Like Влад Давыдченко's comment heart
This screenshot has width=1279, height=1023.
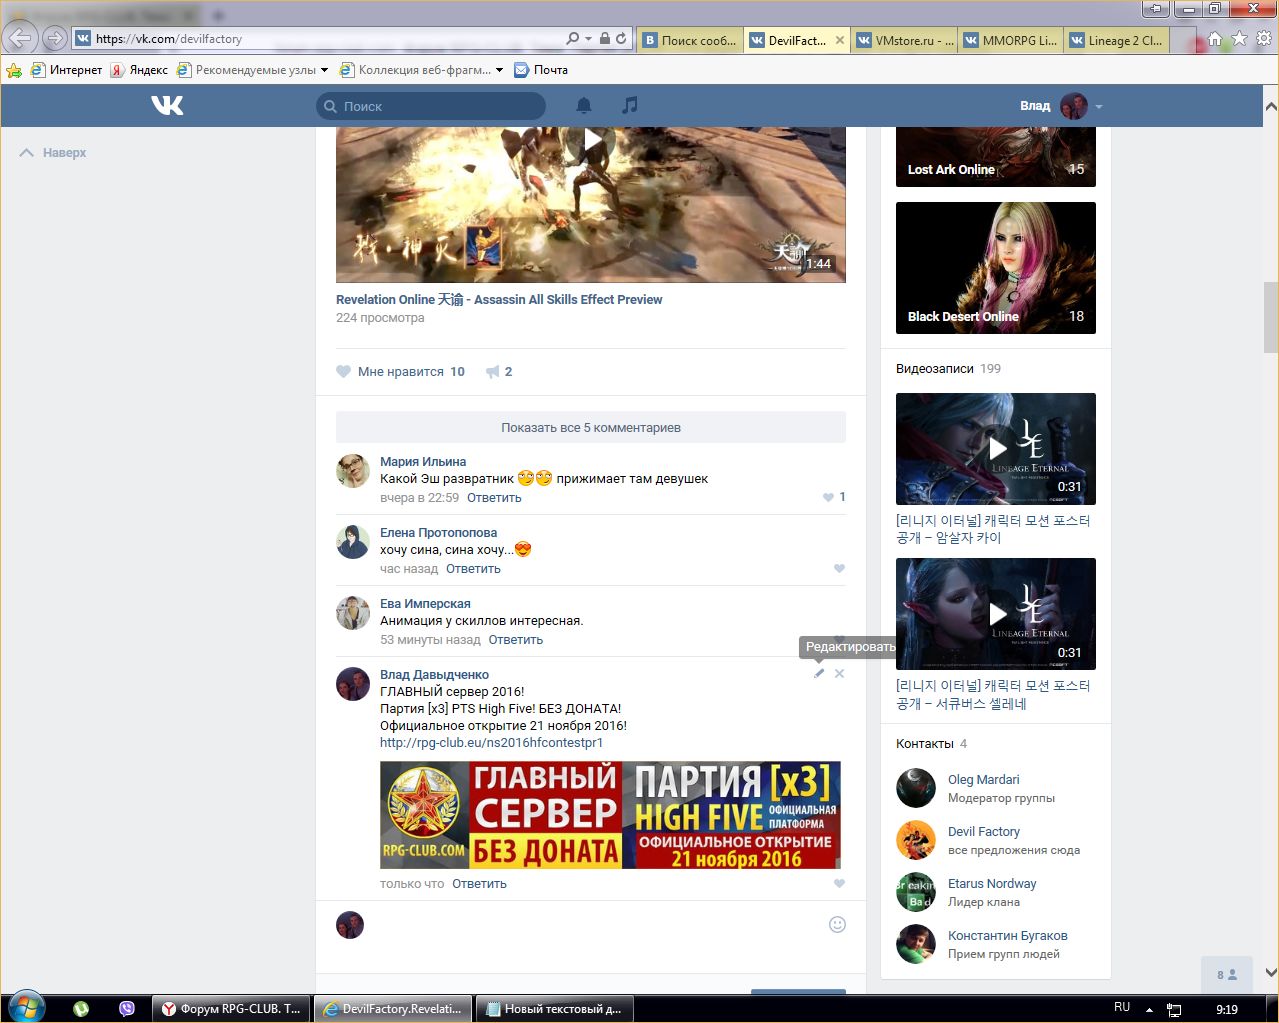click(x=839, y=883)
